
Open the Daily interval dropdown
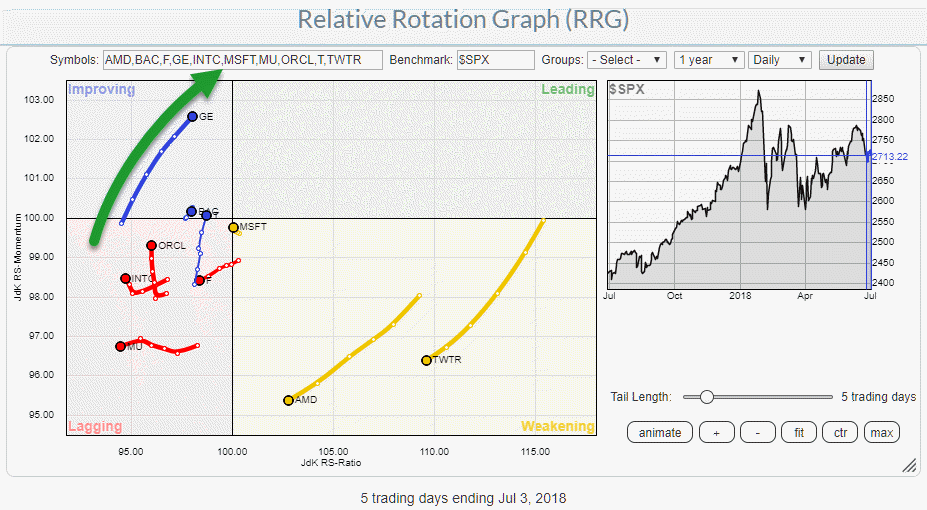tap(780, 60)
